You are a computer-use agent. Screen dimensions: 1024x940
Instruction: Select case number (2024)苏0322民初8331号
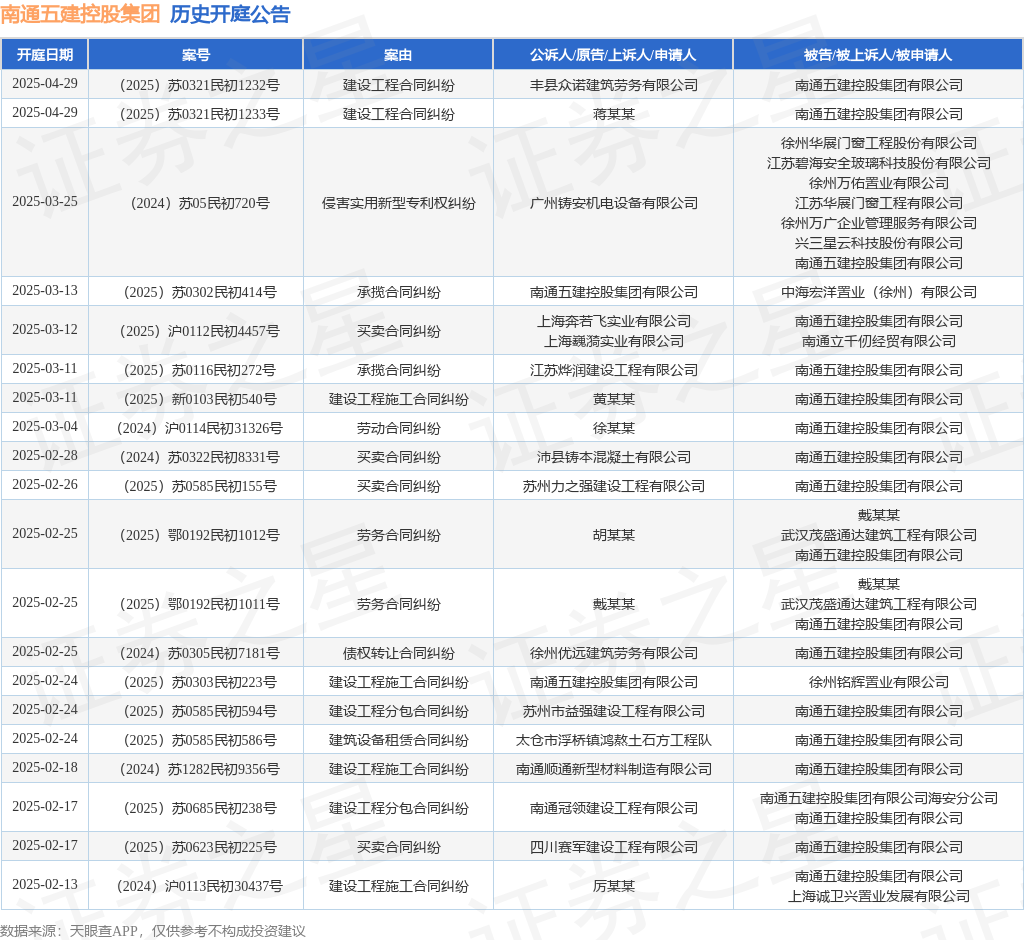pyautogui.click(x=196, y=457)
